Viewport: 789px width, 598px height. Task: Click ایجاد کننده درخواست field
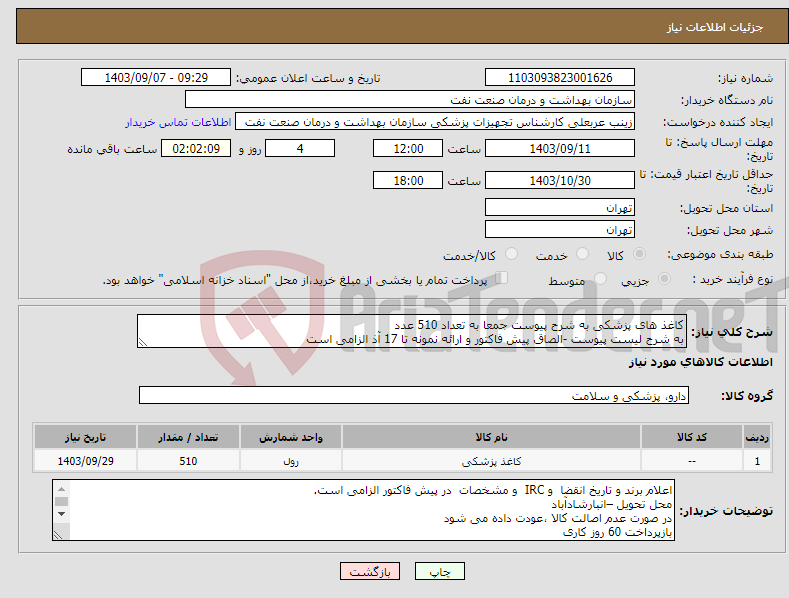pyautogui.click(x=435, y=122)
